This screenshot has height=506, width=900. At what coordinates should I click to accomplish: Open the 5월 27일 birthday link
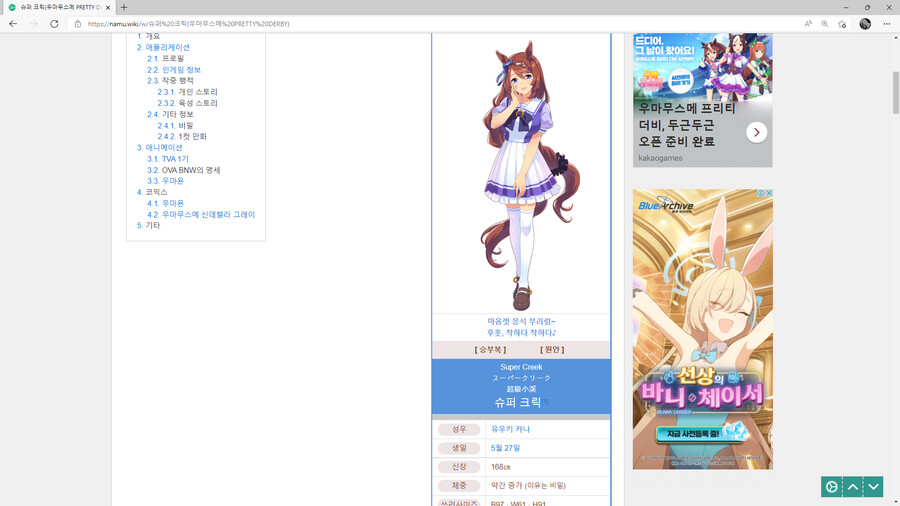pyautogui.click(x=505, y=448)
